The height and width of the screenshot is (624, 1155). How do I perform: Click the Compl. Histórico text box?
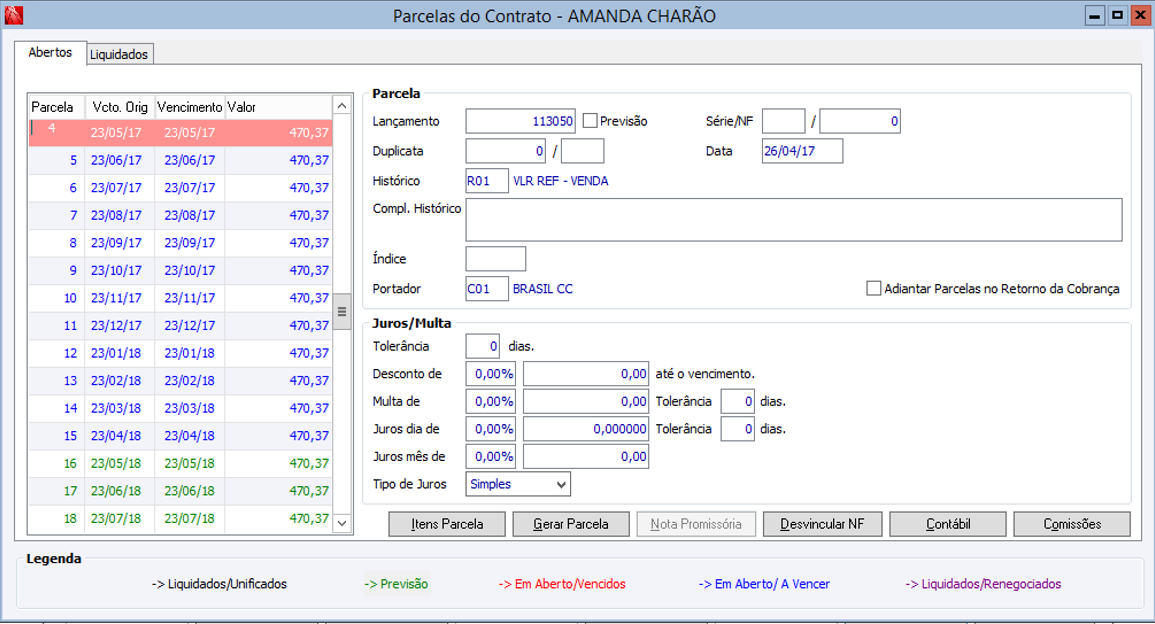point(793,220)
